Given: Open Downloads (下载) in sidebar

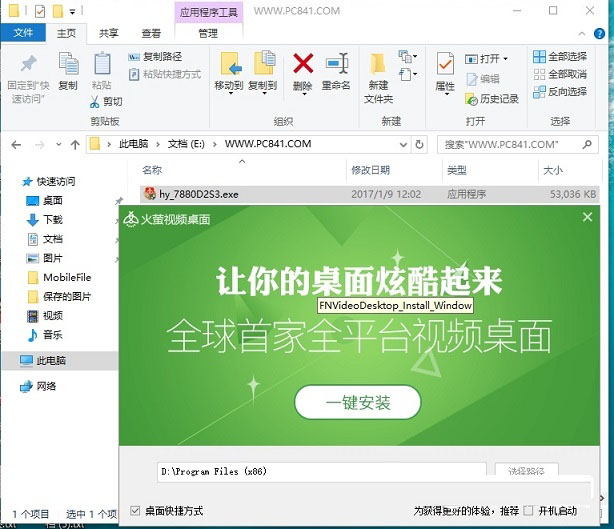Looking at the screenshot, I should [x=45, y=220].
